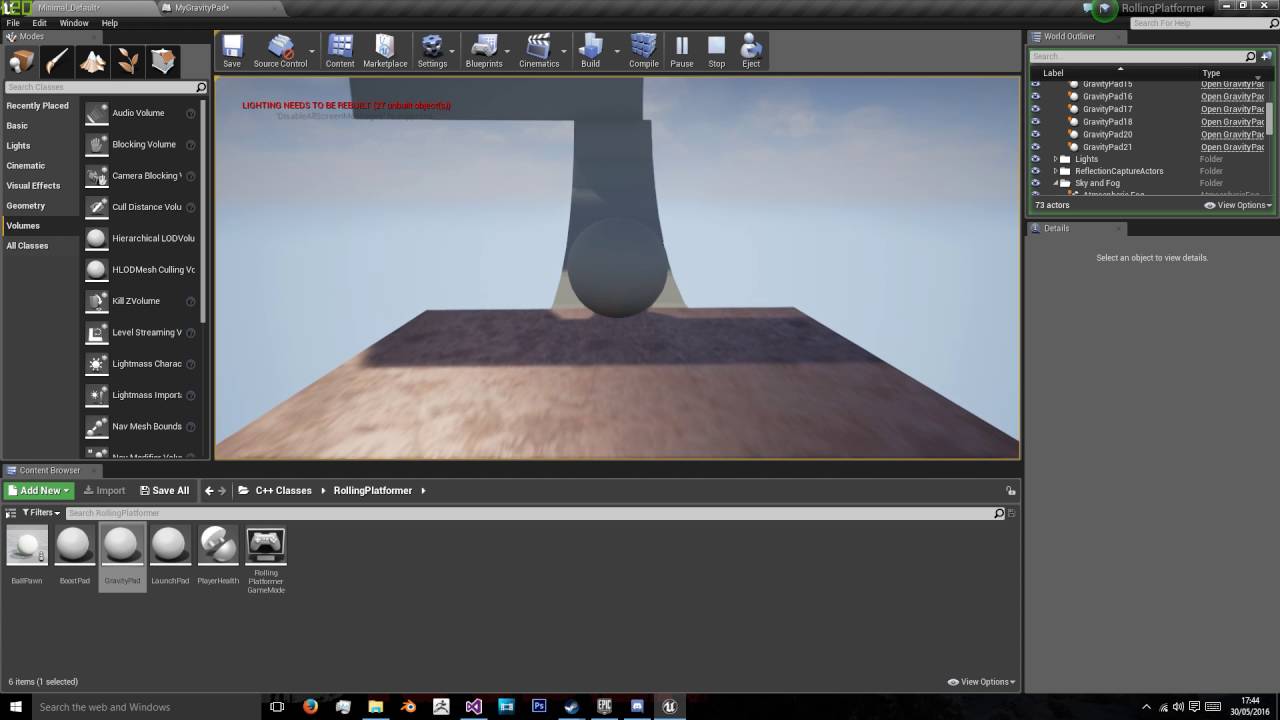Open the Settings toolbar icon
Image resolution: width=1280 pixels, height=720 pixels.
pos(432,51)
